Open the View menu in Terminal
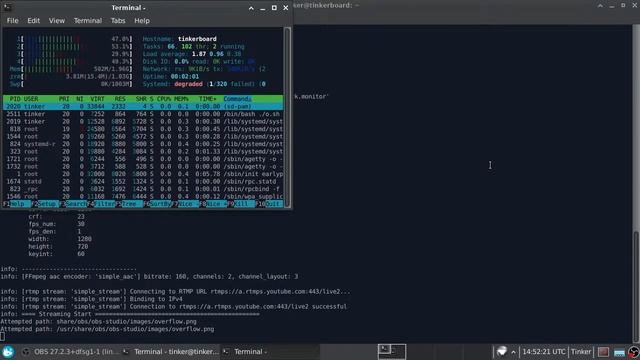This screenshot has height=360, width=640. pyautogui.click(x=57, y=20)
